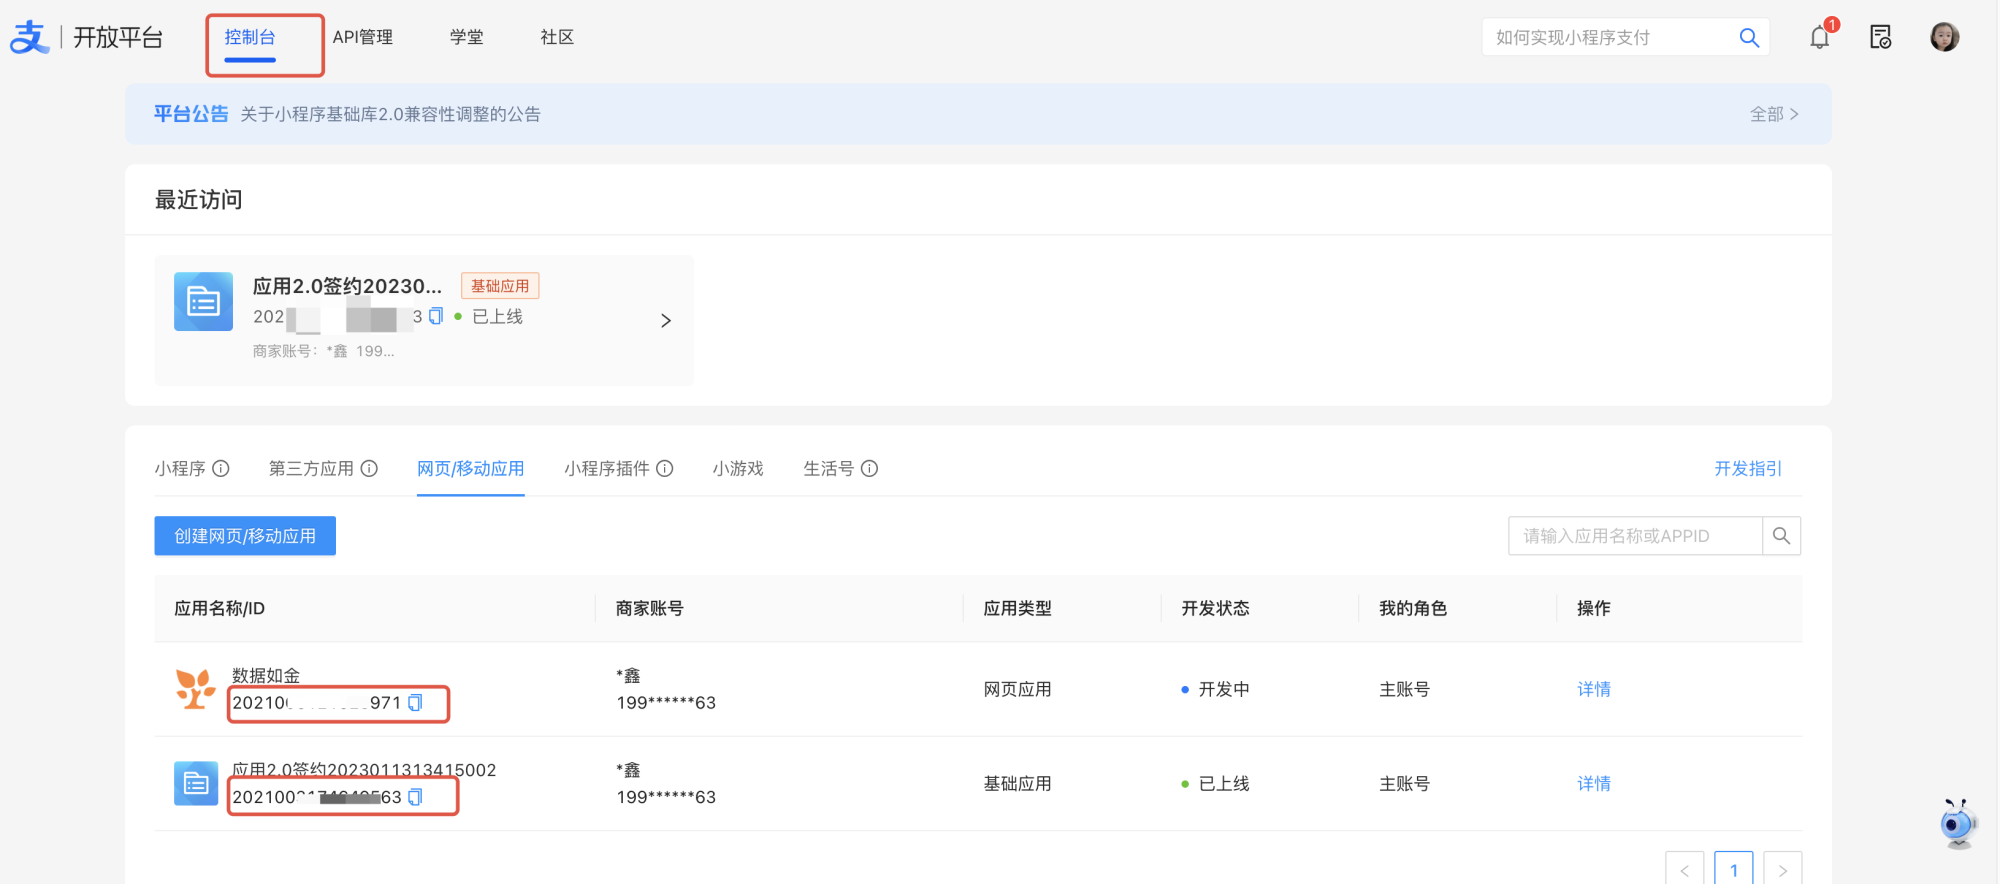
Task: Click the robot assistant icon
Action: [x=1957, y=824]
